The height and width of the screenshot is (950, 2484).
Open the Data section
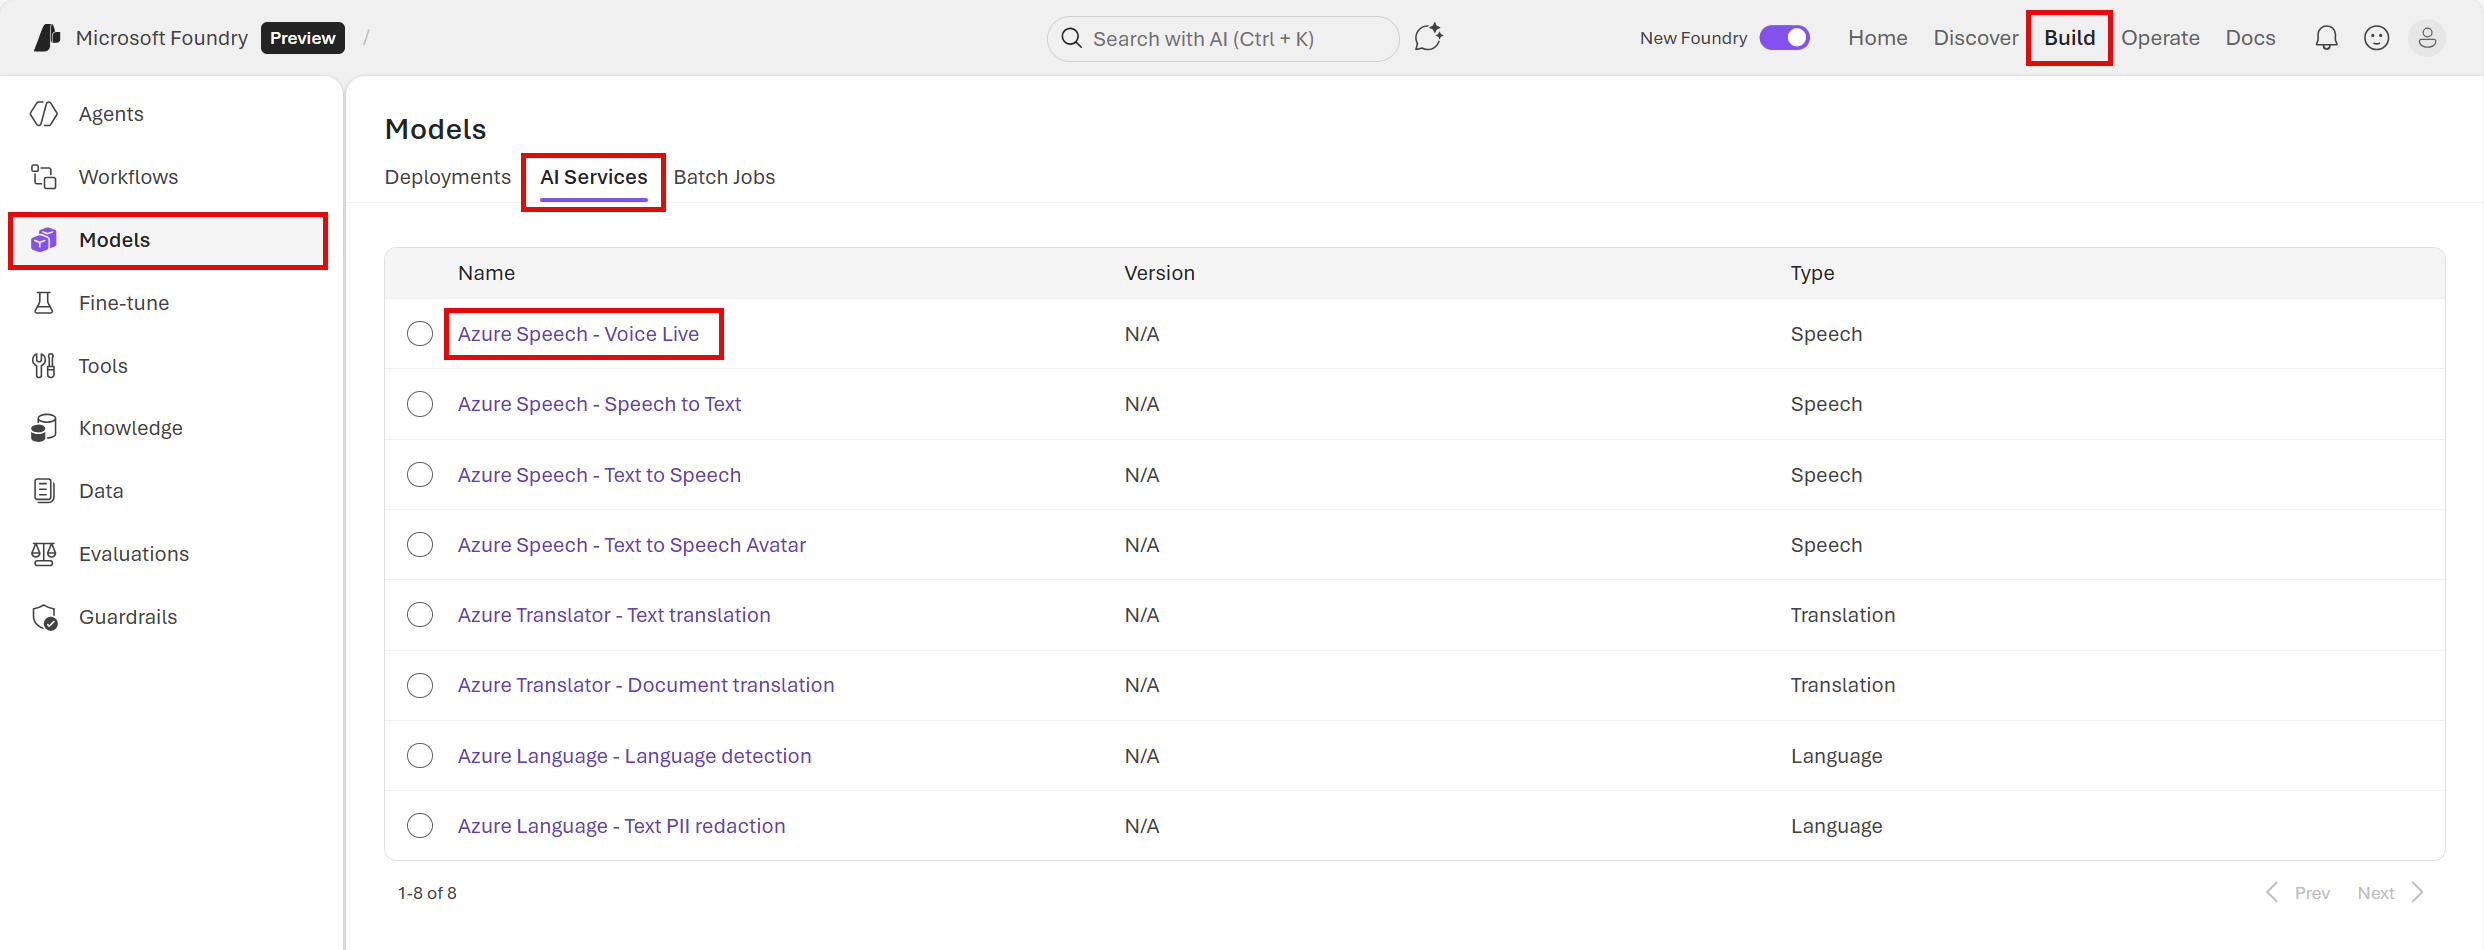101,490
